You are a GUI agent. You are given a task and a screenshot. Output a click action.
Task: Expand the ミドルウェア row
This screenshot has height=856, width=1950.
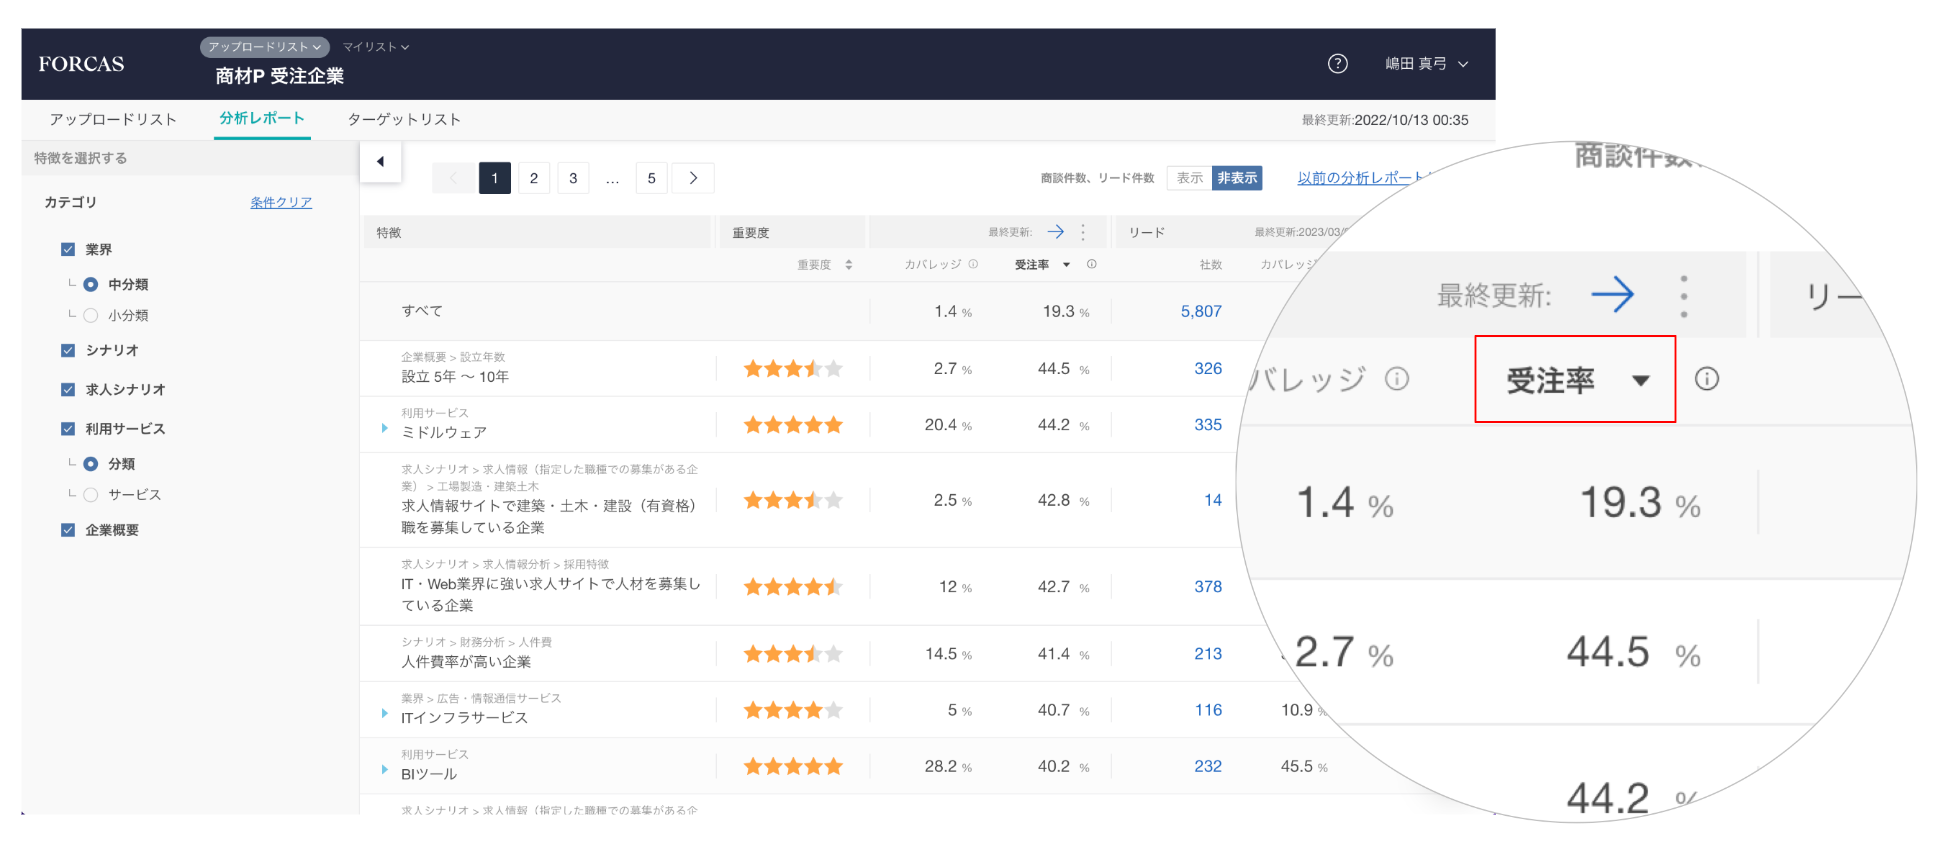(385, 428)
